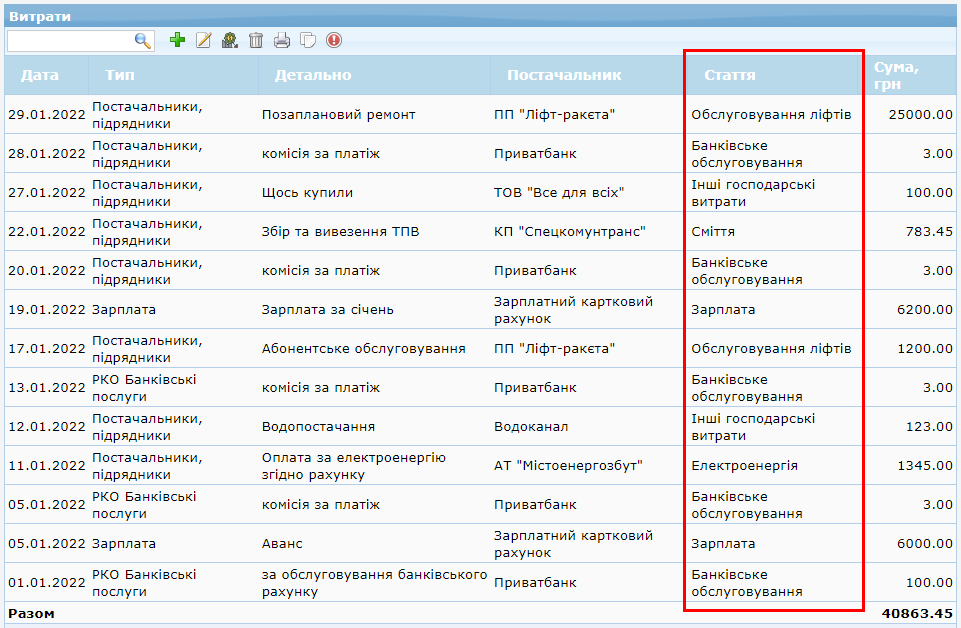Click за обслуговування банківського рахунку cell
This screenshot has width=961, height=628.
point(374,583)
